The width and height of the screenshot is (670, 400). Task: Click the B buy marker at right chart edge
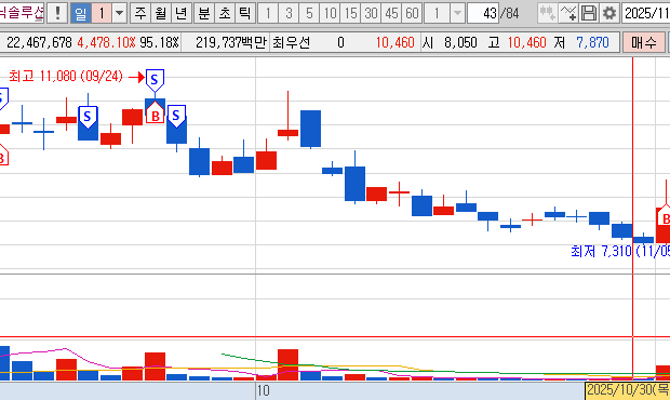pyautogui.click(x=663, y=217)
